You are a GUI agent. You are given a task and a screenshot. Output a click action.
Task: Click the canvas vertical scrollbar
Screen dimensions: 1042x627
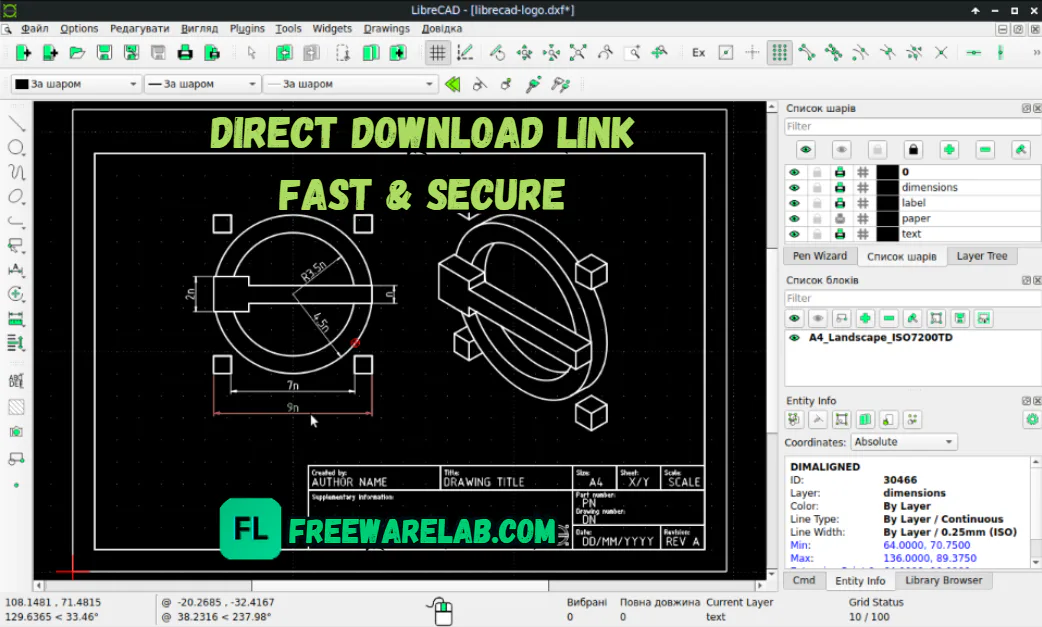[772, 340]
